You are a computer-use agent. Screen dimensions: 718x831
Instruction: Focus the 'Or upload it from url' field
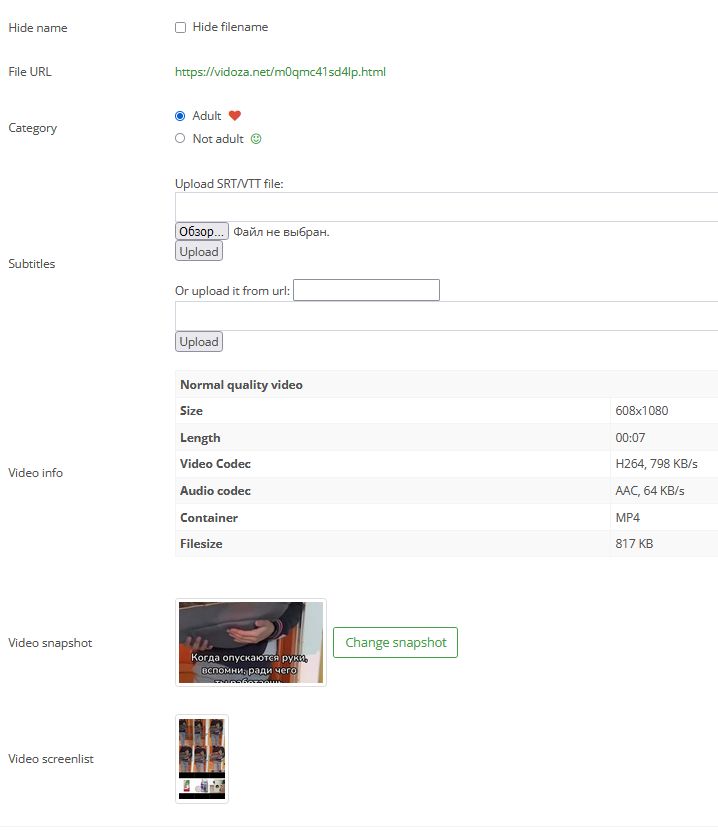tap(366, 290)
